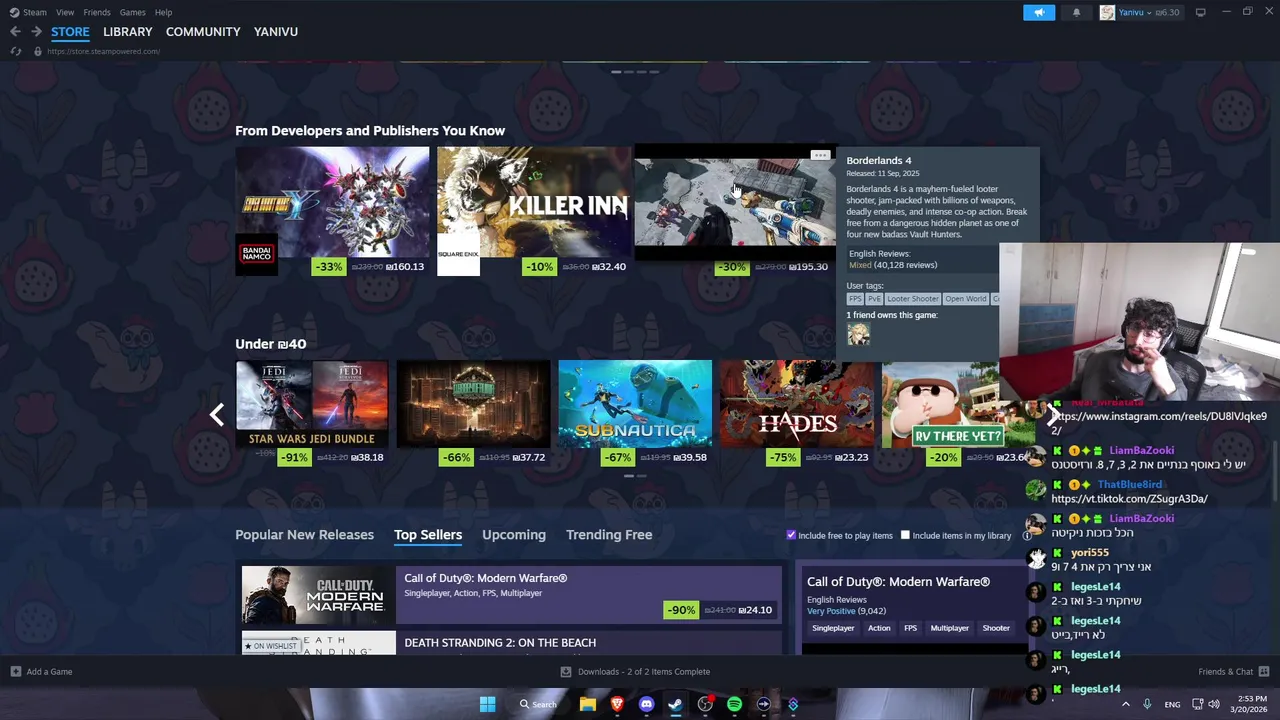The height and width of the screenshot is (720, 1280).
Task: Click the PvE user tag
Action: coord(874,299)
